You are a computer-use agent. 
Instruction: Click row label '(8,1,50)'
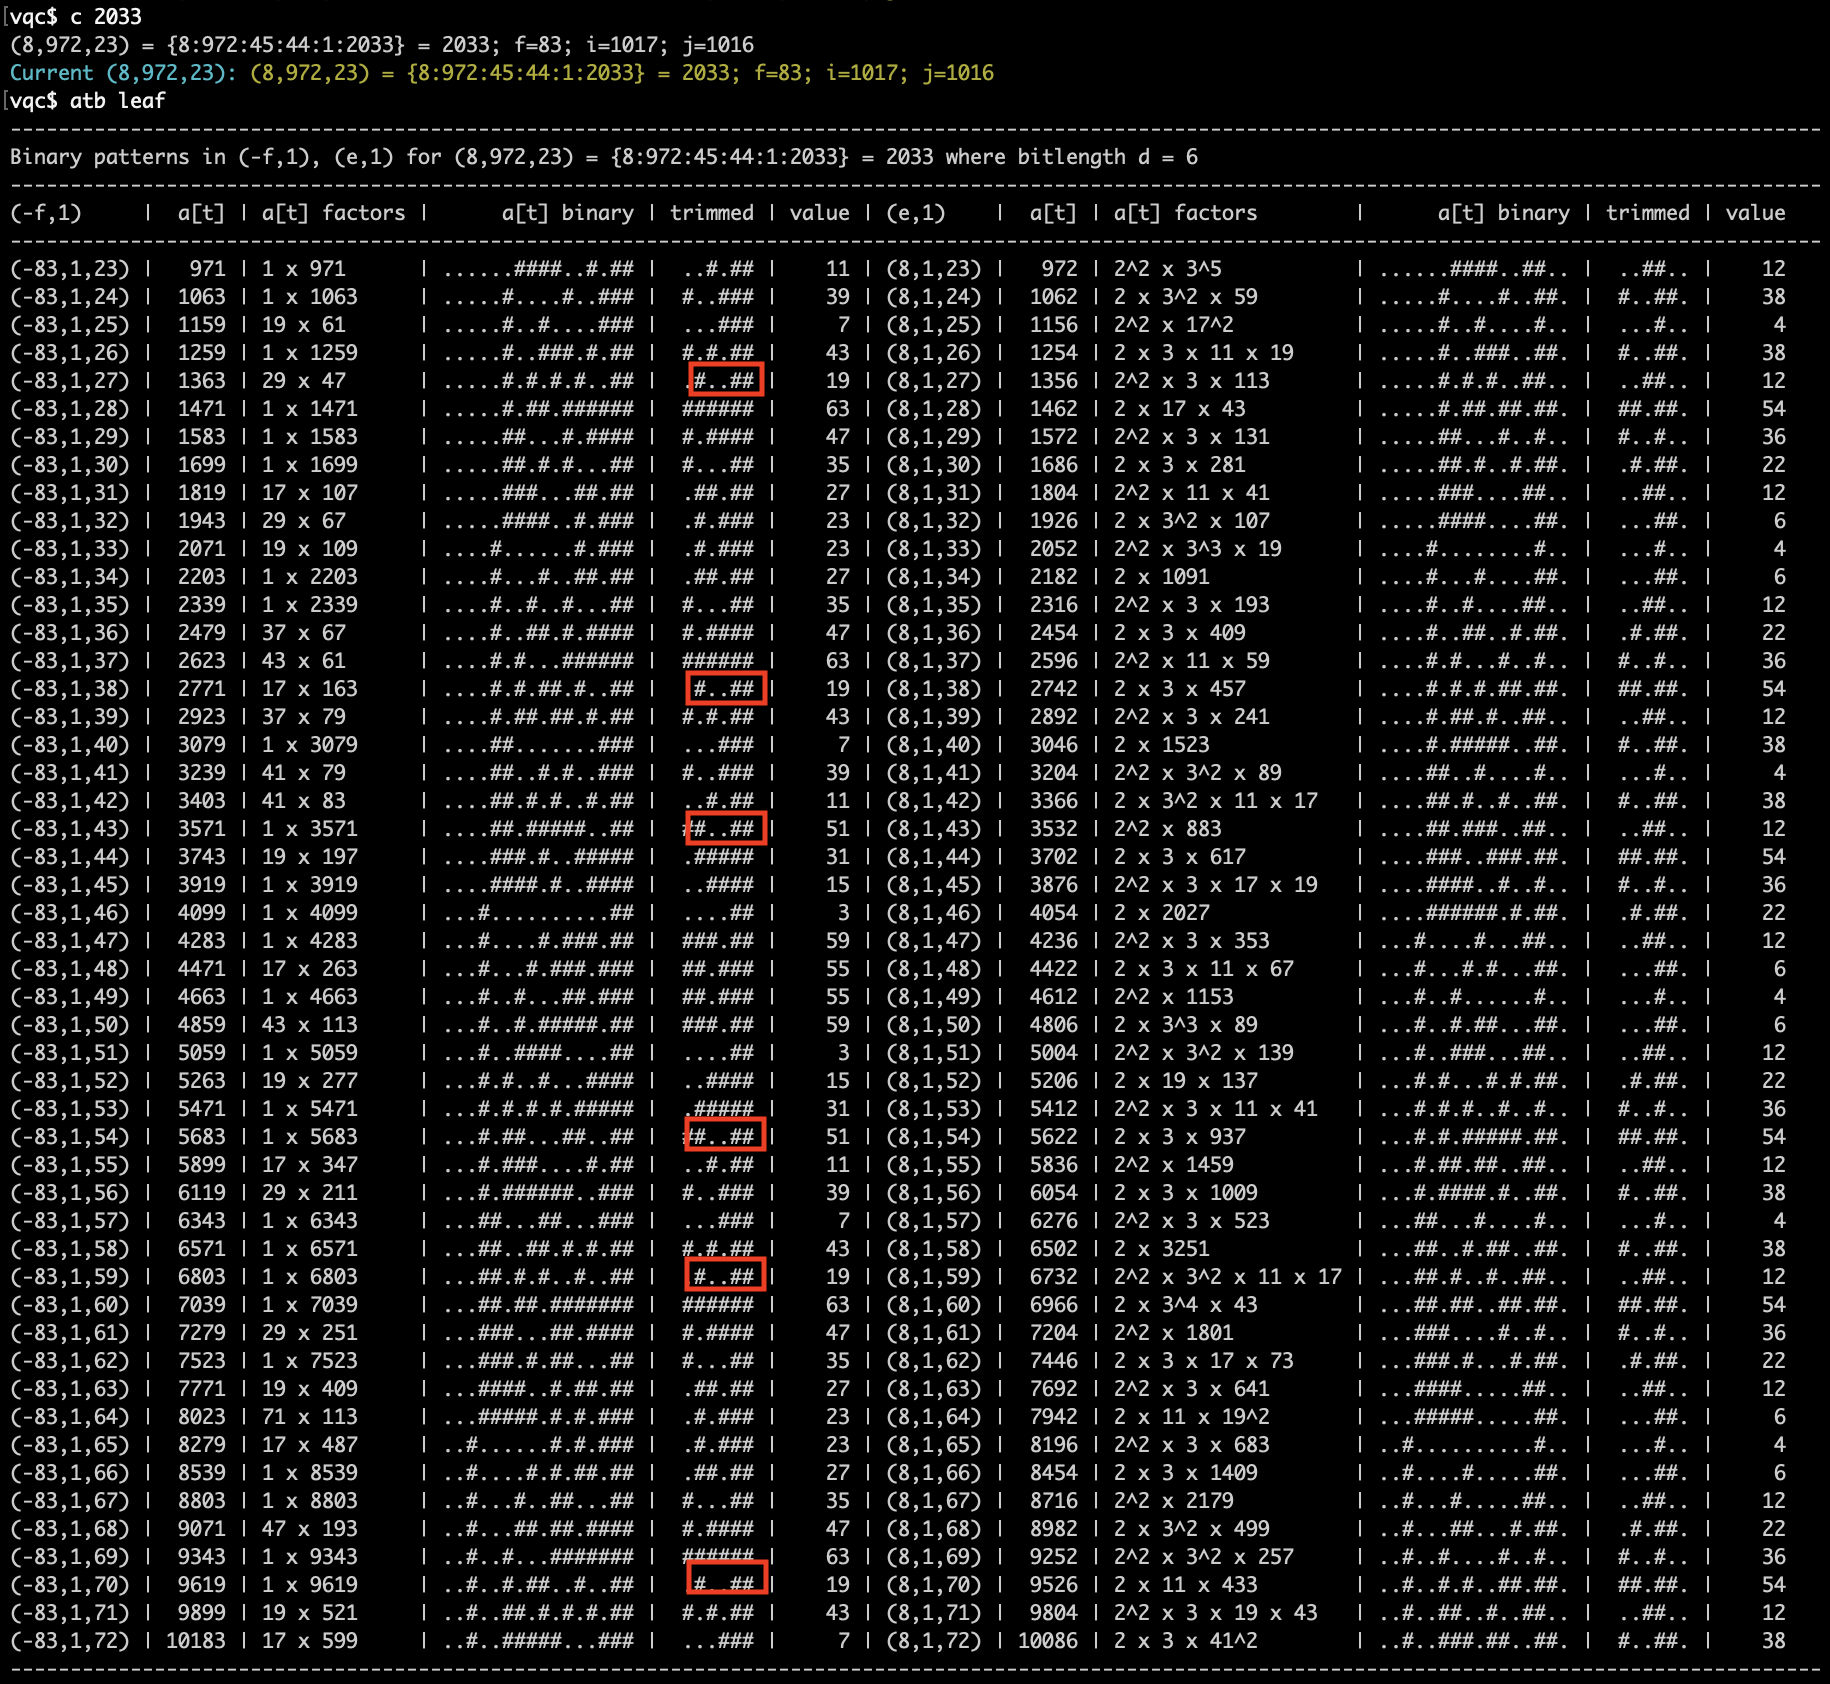pos(934,1025)
